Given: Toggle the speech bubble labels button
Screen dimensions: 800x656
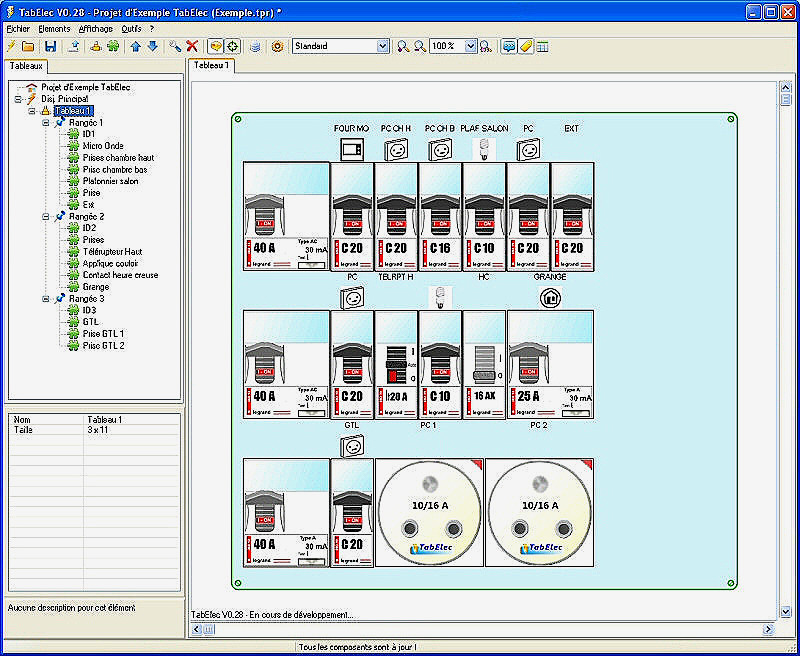Looking at the screenshot, I should (x=508, y=46).
